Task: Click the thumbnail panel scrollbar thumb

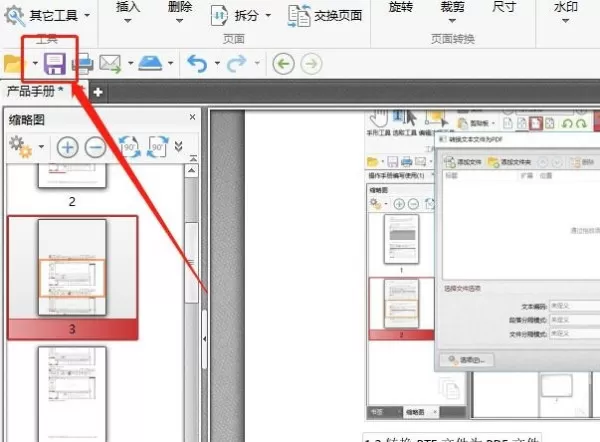Action: 191,263
